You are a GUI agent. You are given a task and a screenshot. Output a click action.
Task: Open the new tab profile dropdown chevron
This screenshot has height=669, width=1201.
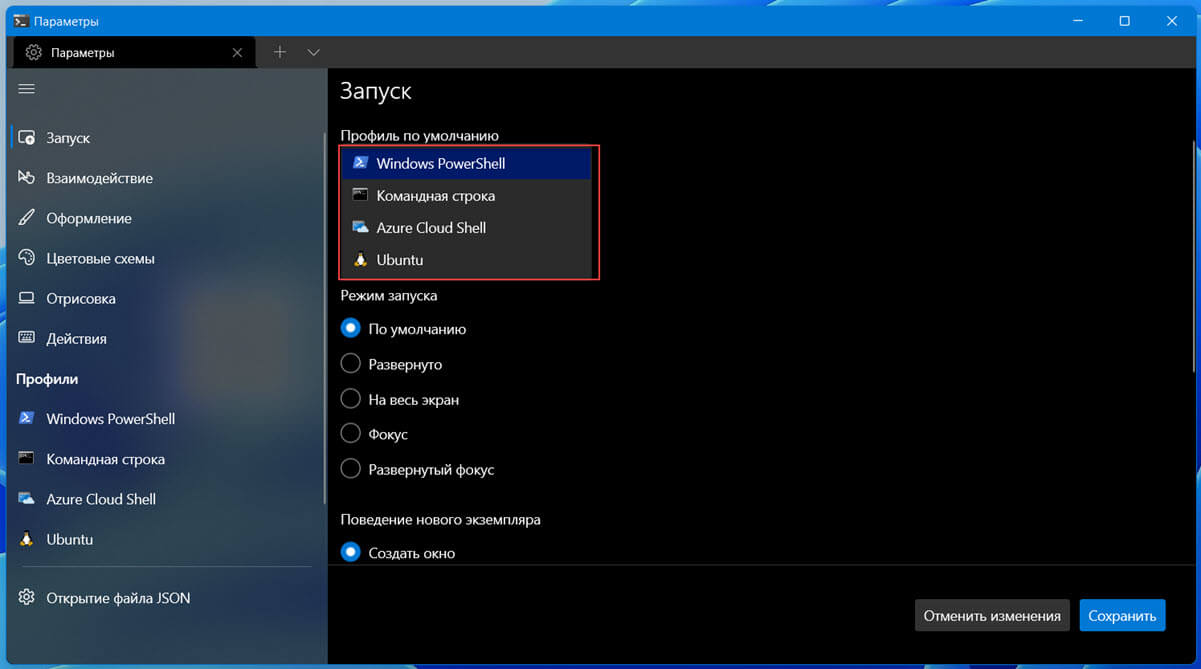point(314,52)
